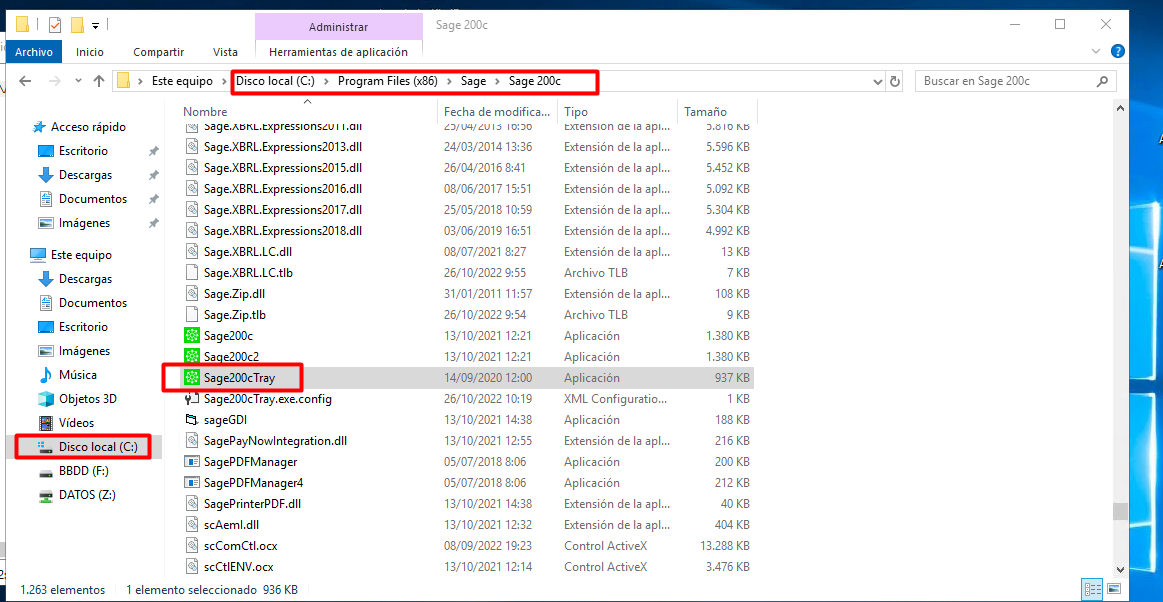Click the file list vertical scrollbar thumb
The image size is (1163, 602).
tap(1119, 512)
